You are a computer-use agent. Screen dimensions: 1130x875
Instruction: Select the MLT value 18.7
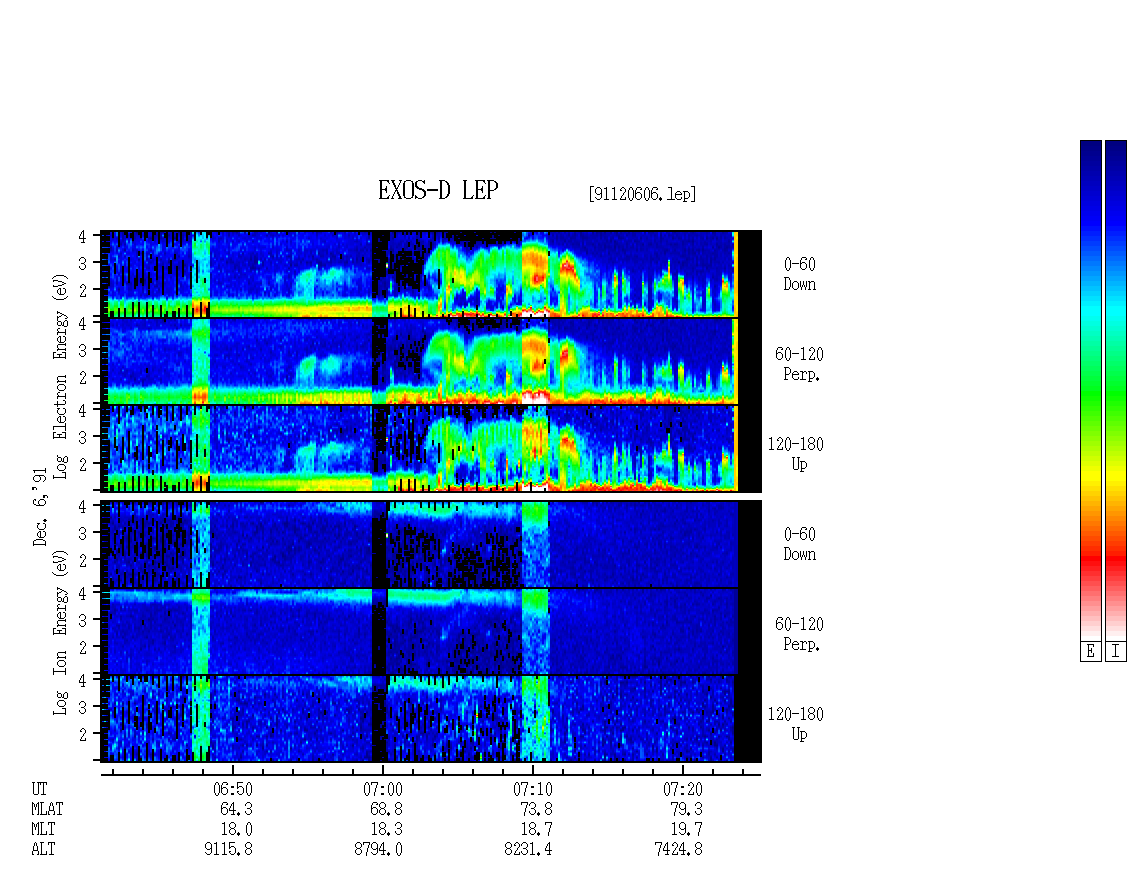click(x=536, y=830)
